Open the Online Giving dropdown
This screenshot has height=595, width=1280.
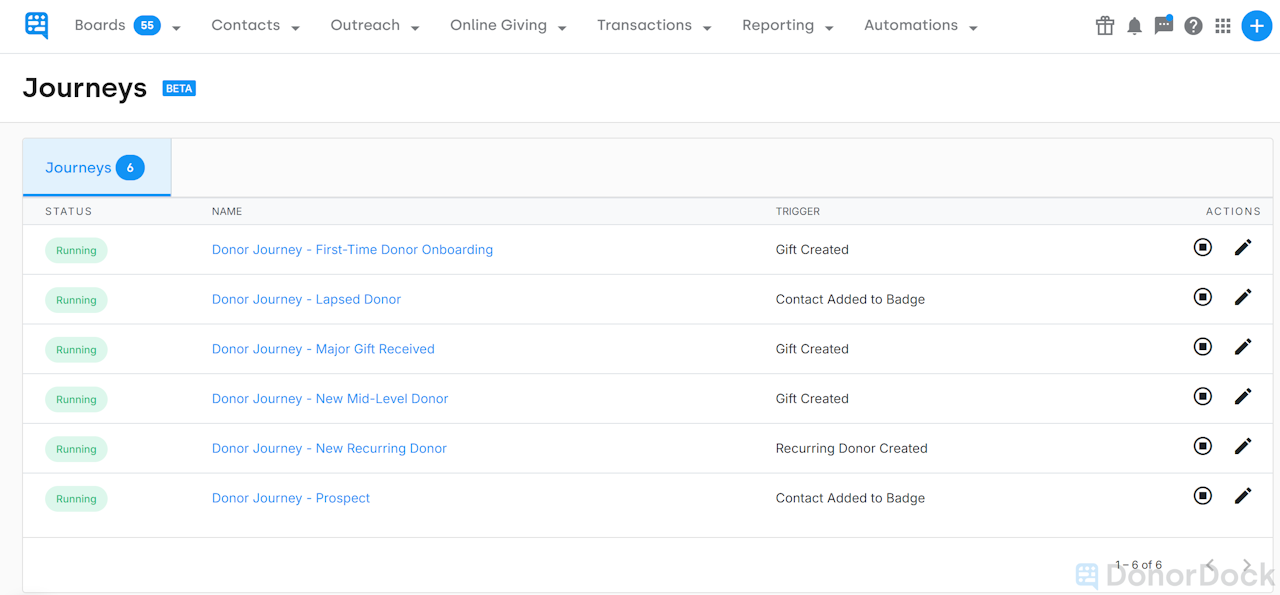507,25
